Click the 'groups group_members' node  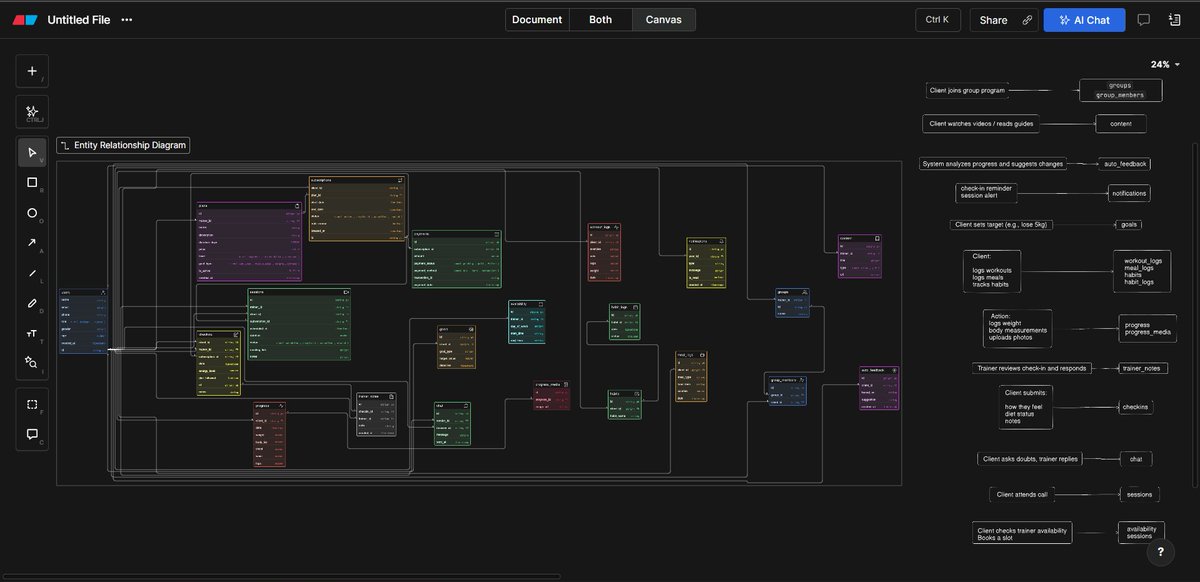(1120, 90)
